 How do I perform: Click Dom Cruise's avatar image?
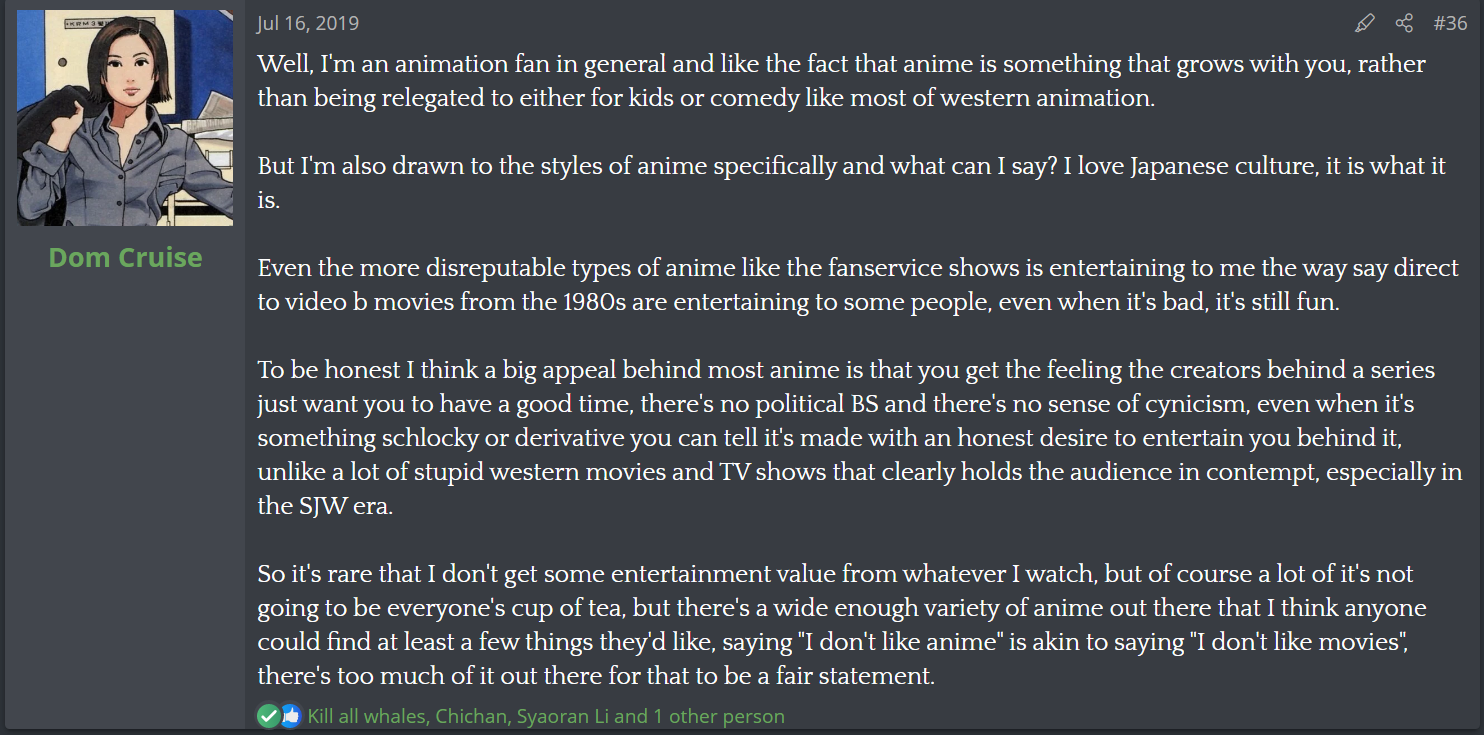[x=125, y=117]
